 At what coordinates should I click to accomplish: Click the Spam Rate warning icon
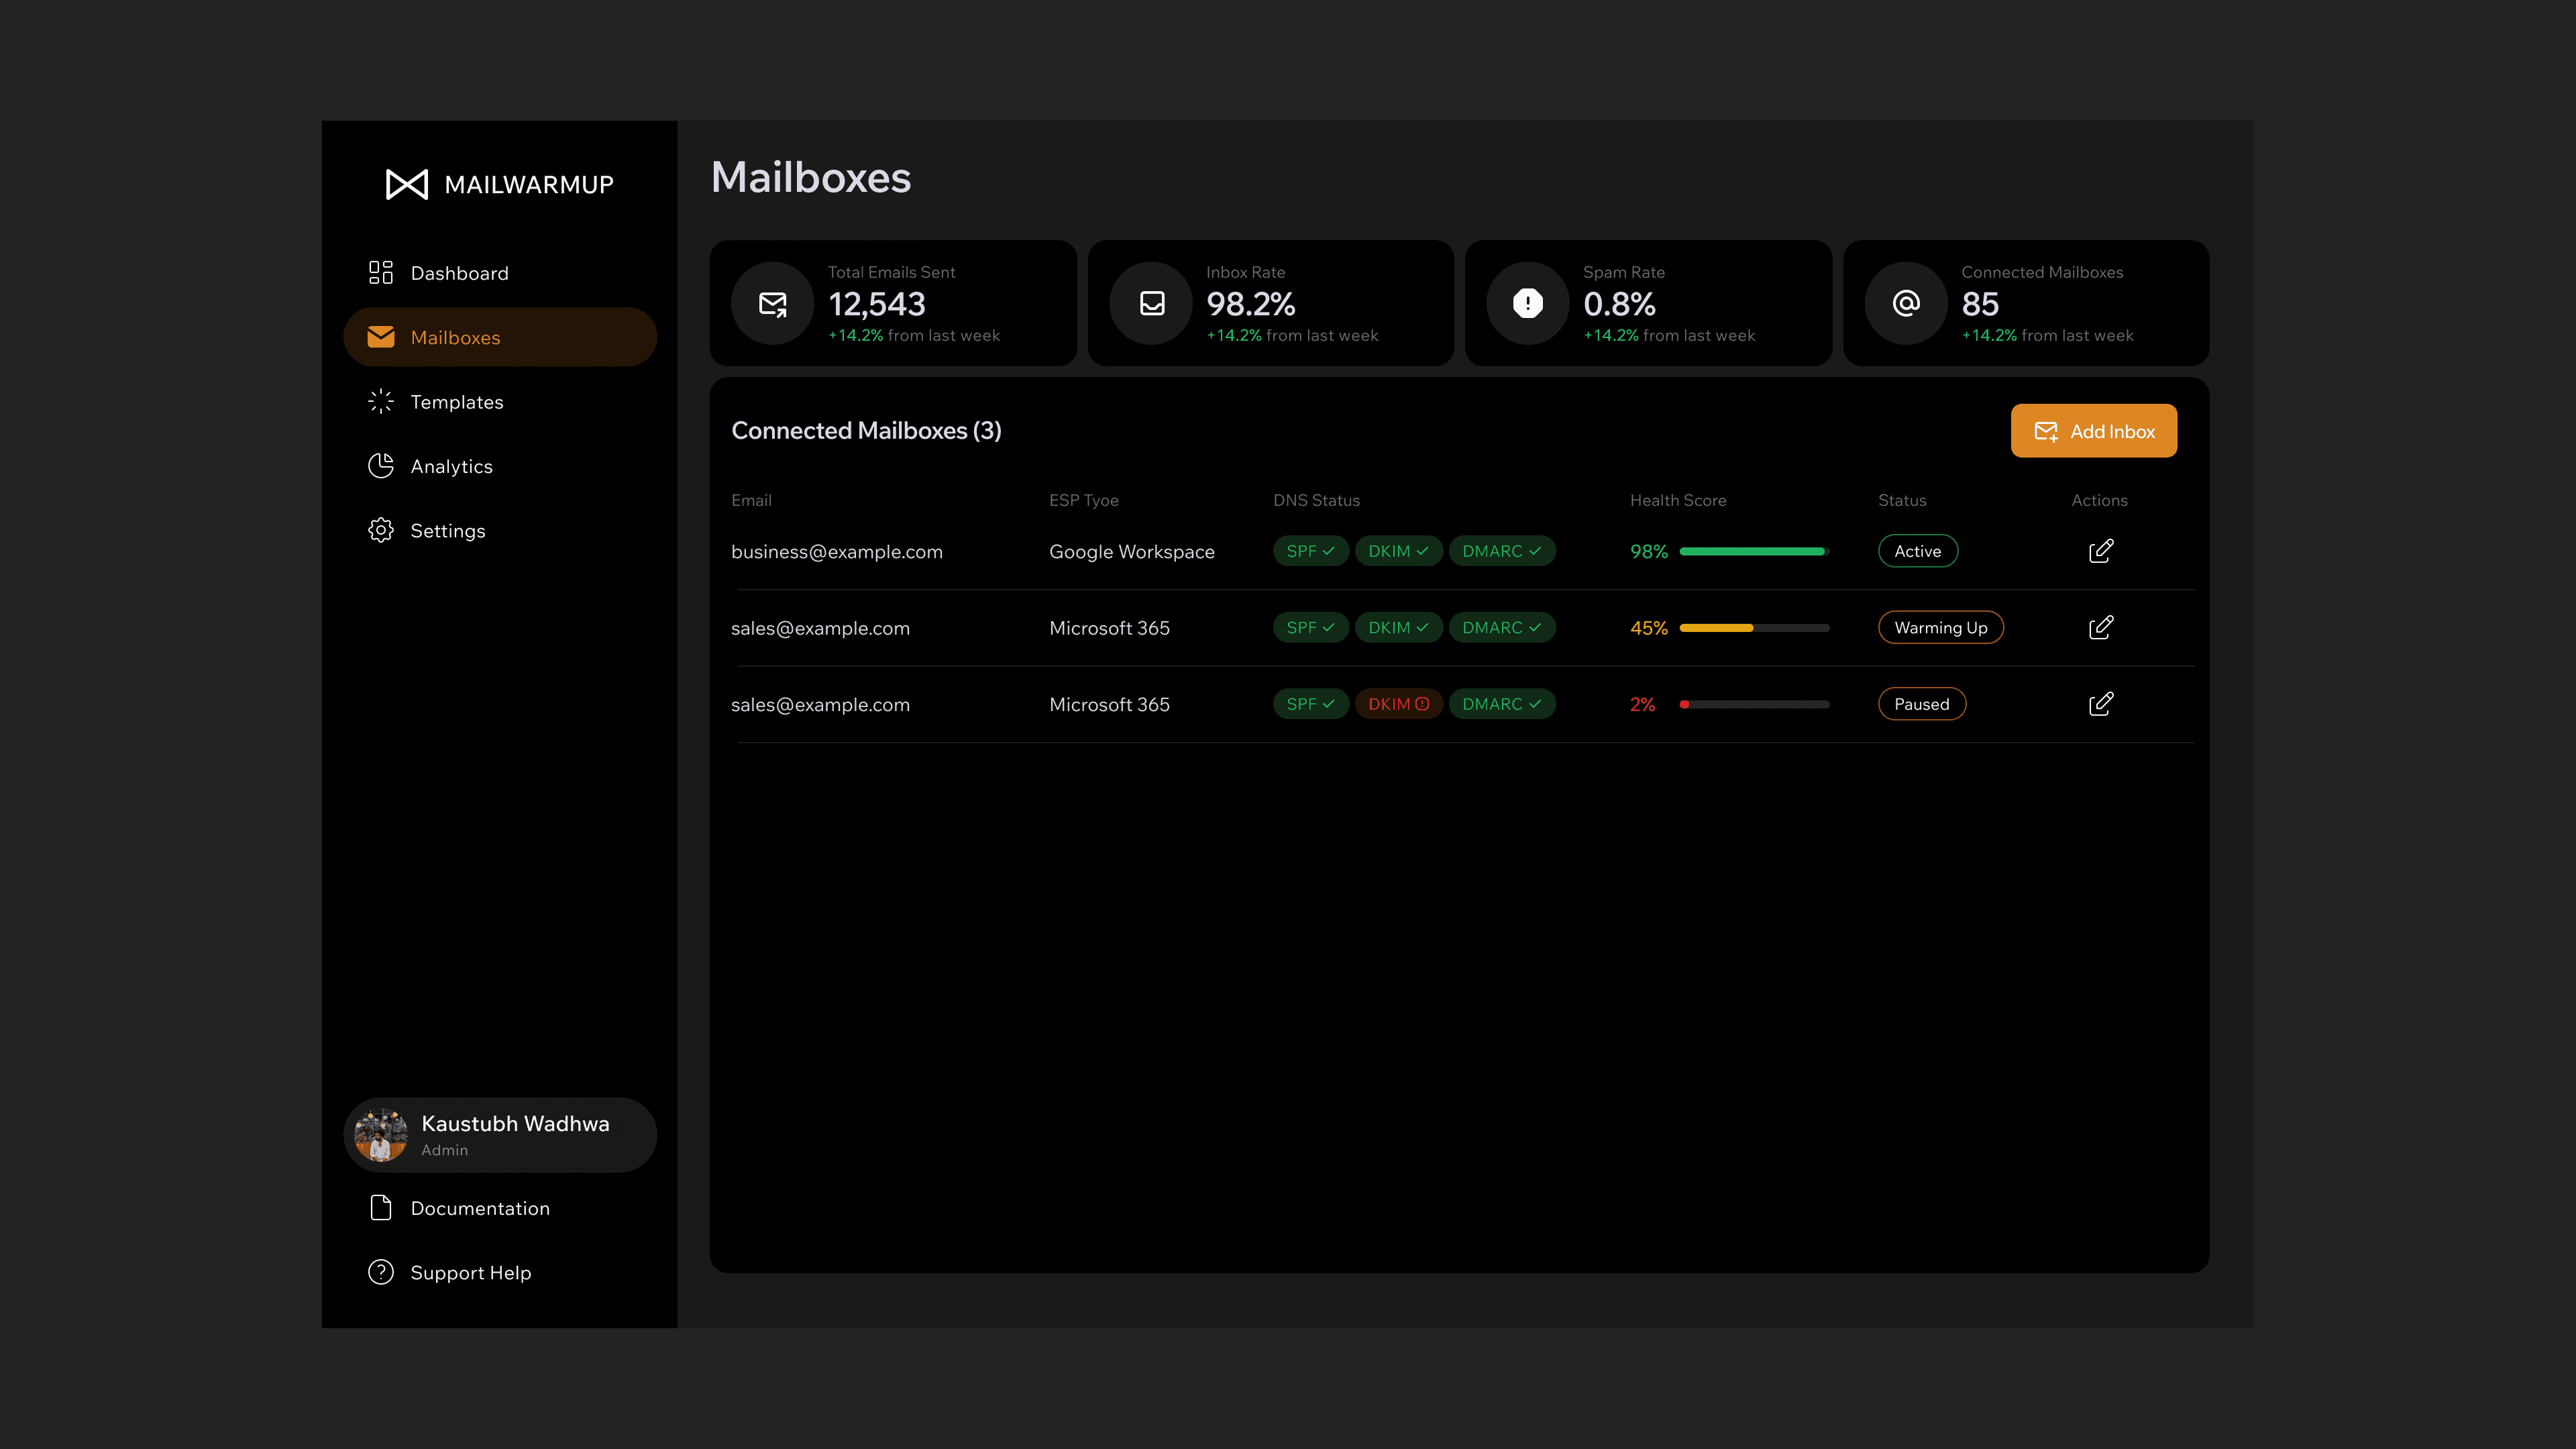tap(1527, 303)
